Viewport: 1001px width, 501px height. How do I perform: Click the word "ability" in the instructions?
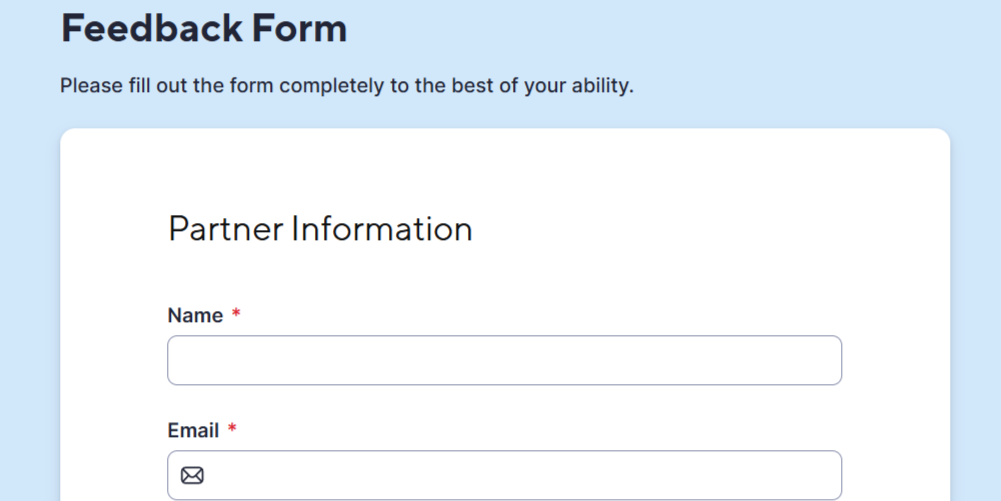coord(600,86)
